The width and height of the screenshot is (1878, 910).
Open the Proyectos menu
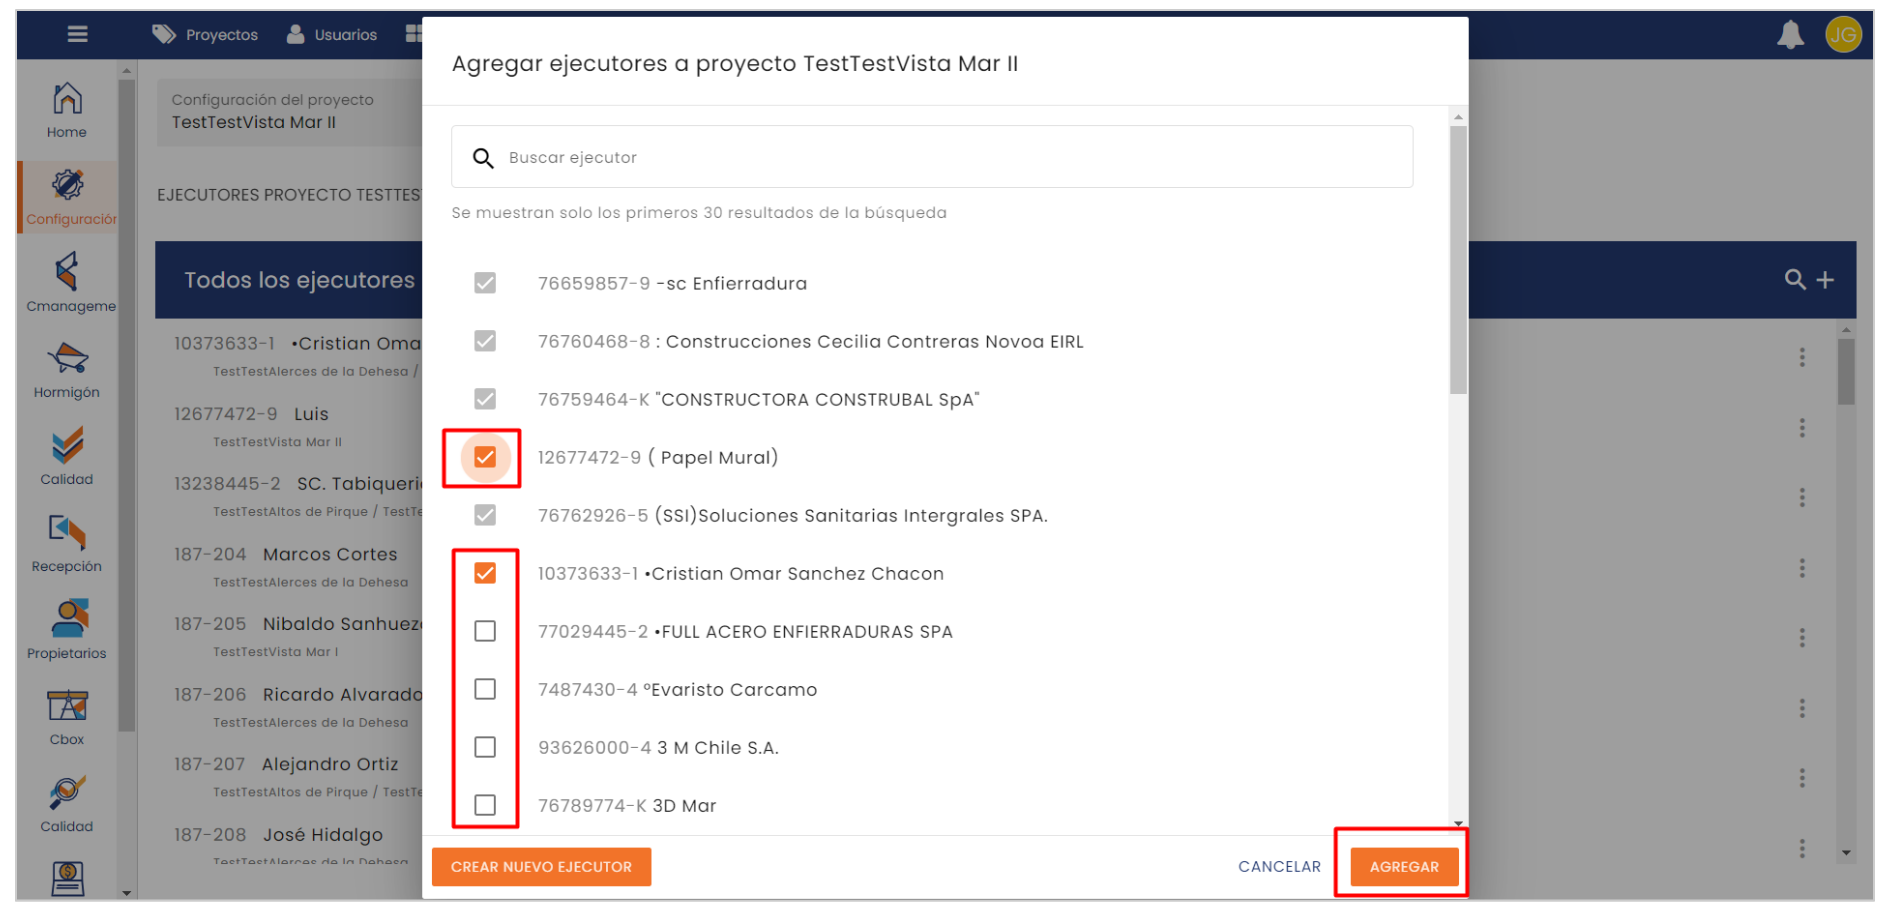206,35
